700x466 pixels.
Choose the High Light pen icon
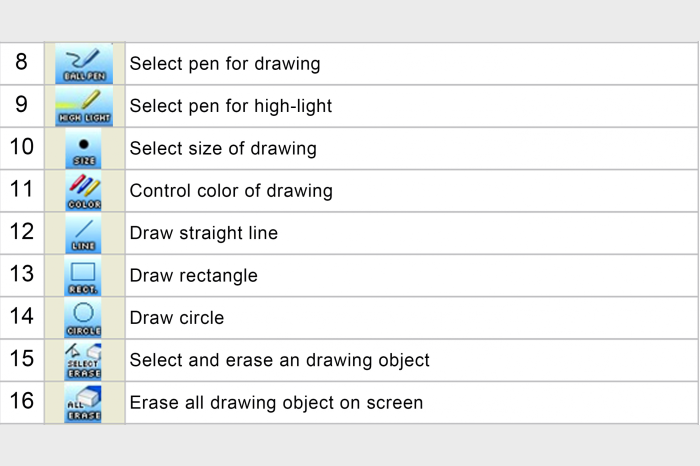click(83, 106)
